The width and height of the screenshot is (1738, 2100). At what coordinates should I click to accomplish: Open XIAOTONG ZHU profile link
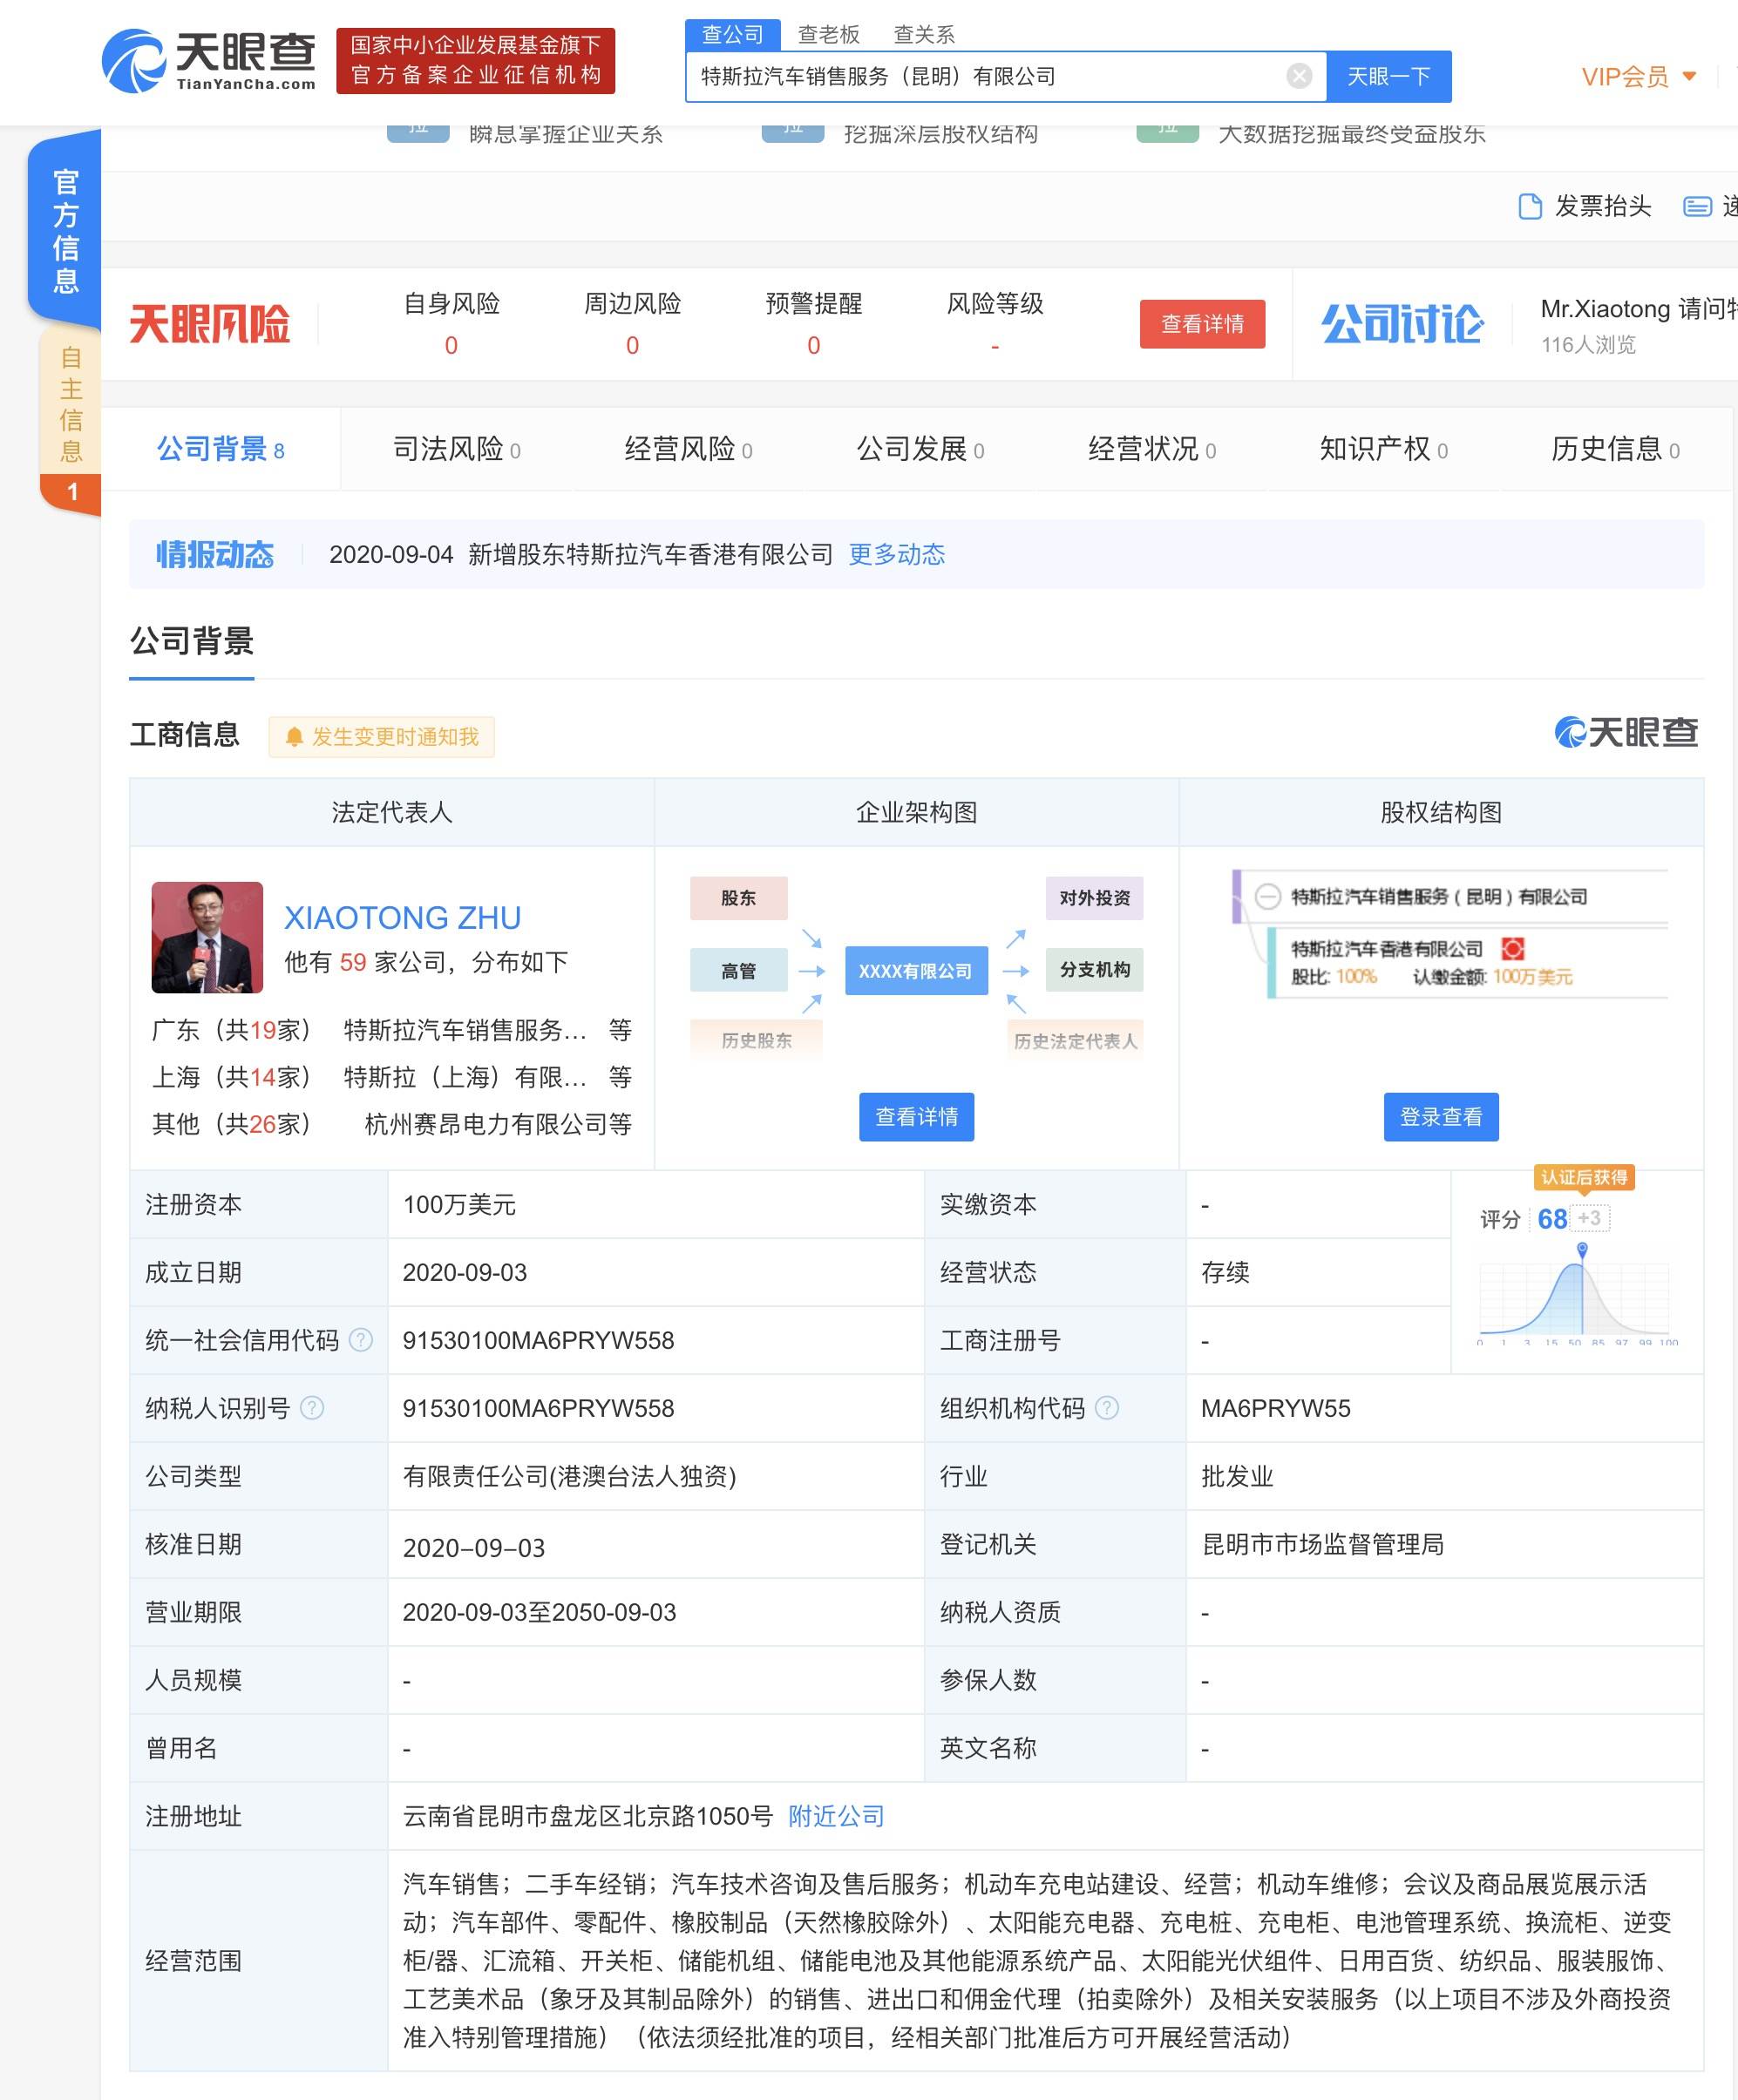402,917
